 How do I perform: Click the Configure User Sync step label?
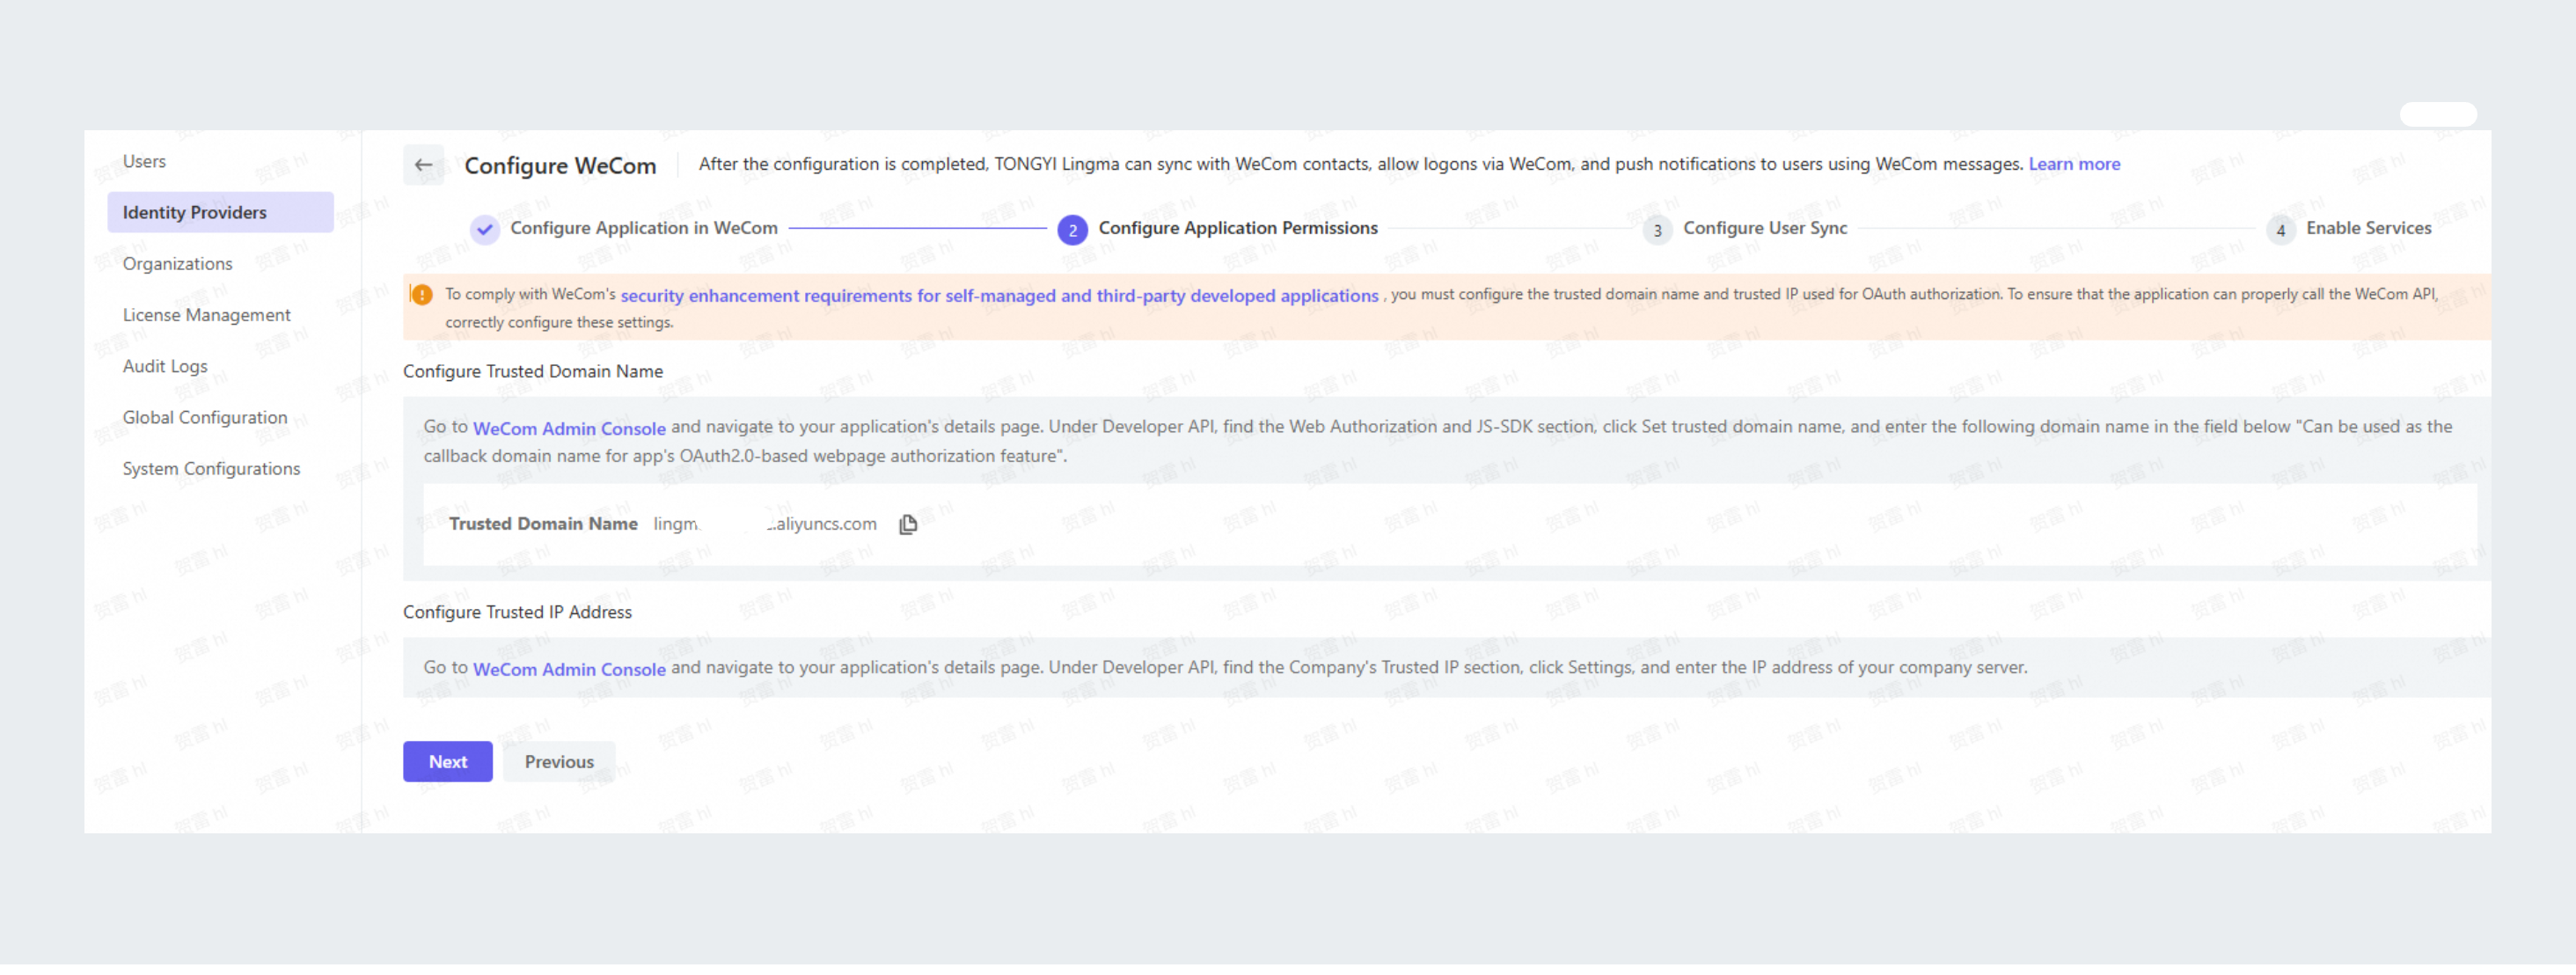click(1765, 228)
